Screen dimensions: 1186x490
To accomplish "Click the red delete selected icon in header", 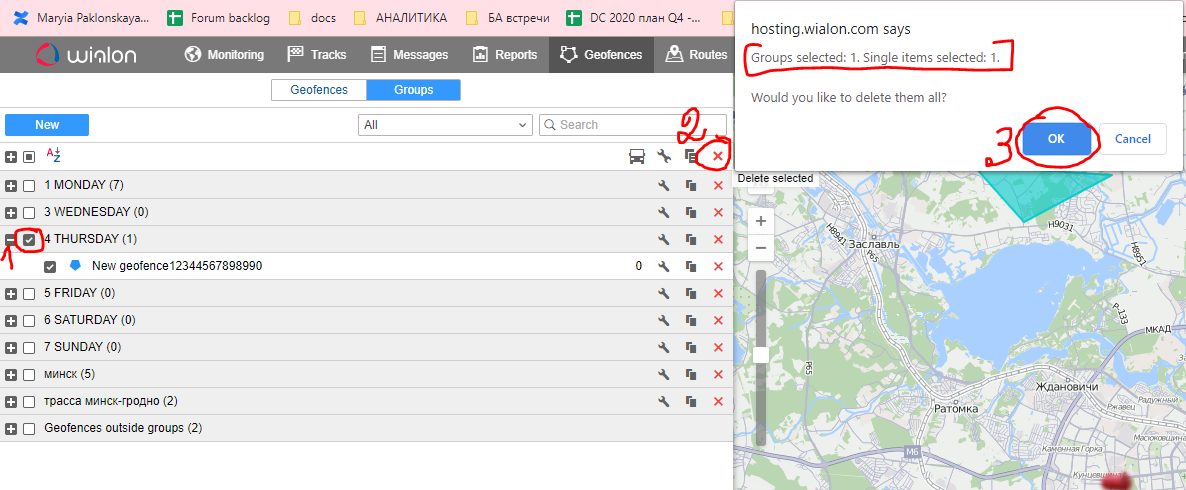I will click(x=718, y=156).
